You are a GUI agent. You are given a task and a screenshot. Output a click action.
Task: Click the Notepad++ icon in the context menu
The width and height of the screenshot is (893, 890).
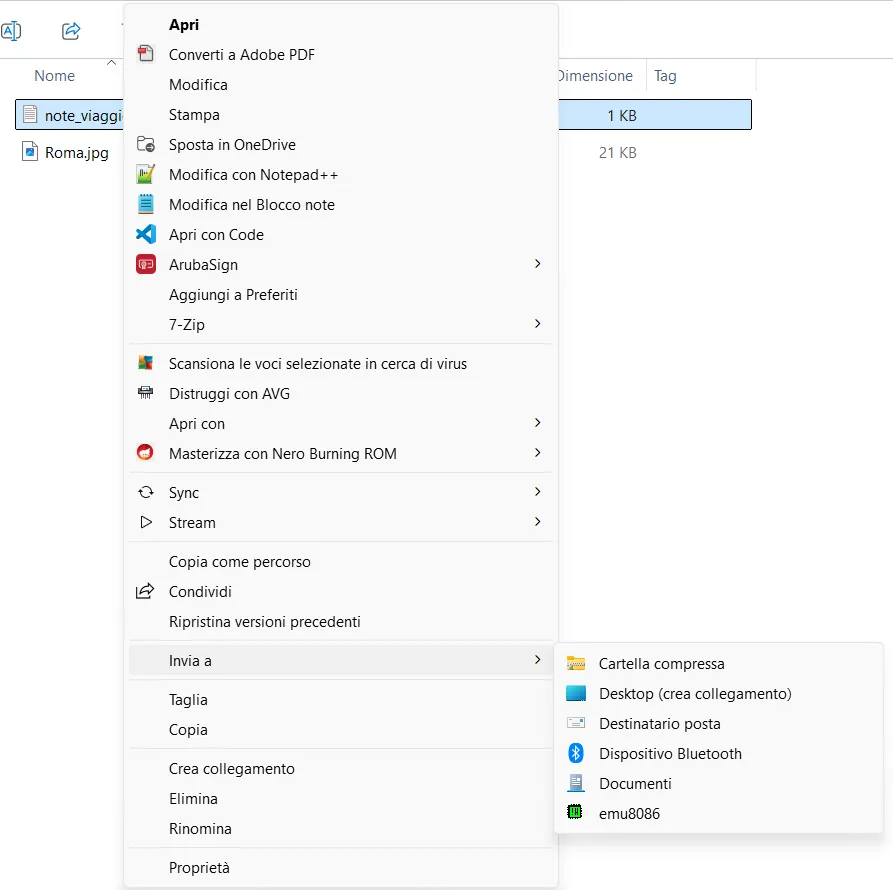(x=146, y=174)
